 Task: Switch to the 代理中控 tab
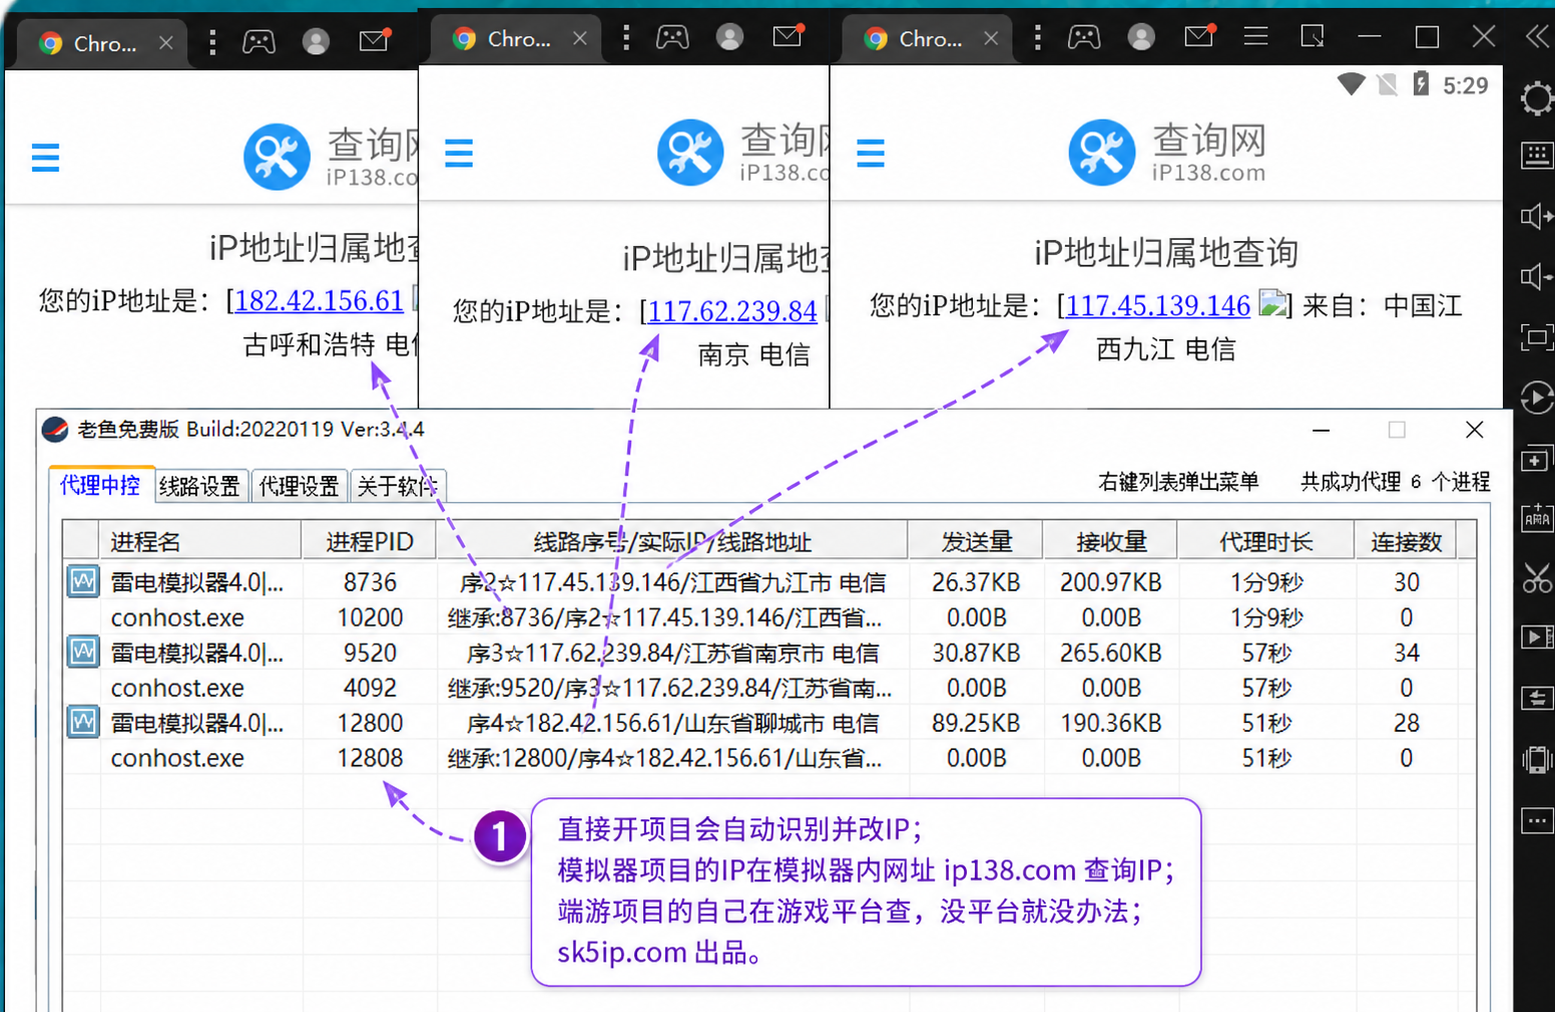click(100, 486)
